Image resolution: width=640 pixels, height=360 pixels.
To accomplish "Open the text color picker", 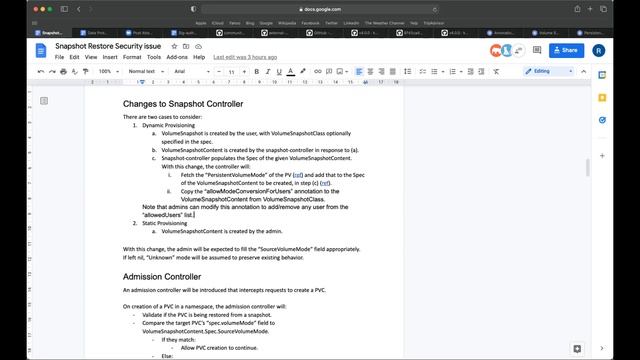I will (x=291, y=71).
